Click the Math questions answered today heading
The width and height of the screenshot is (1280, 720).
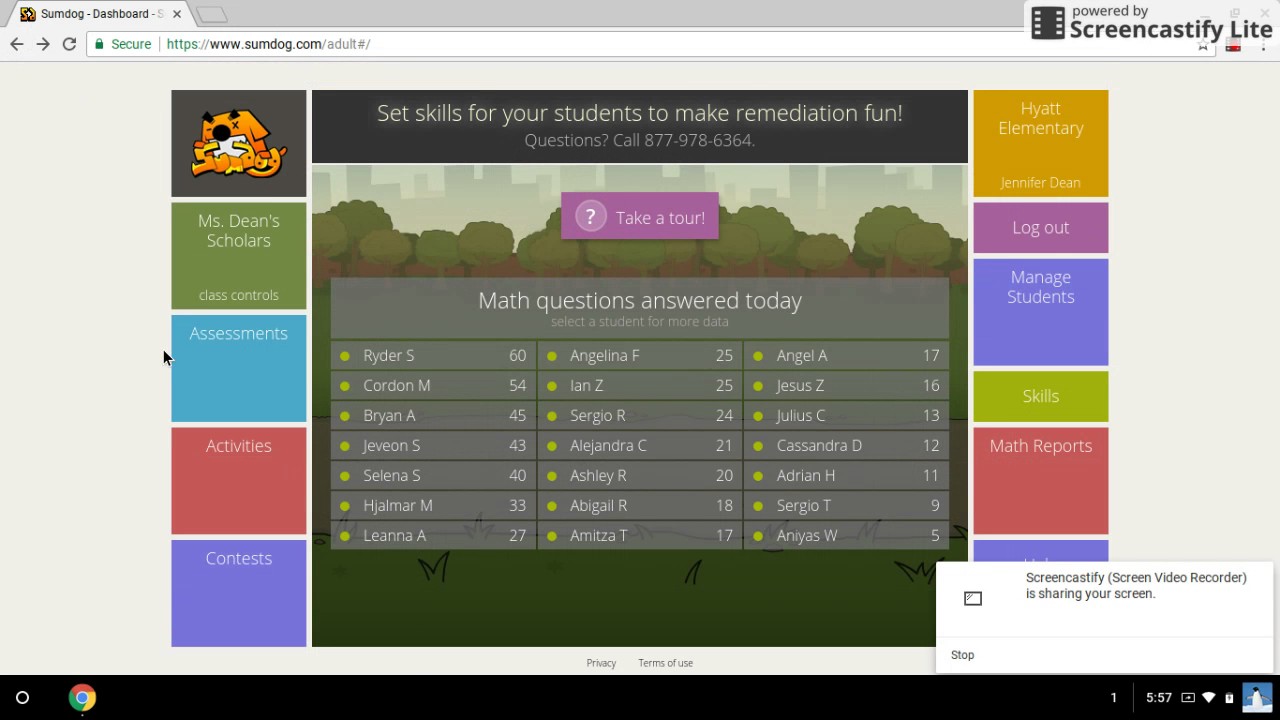coord(640,300)
